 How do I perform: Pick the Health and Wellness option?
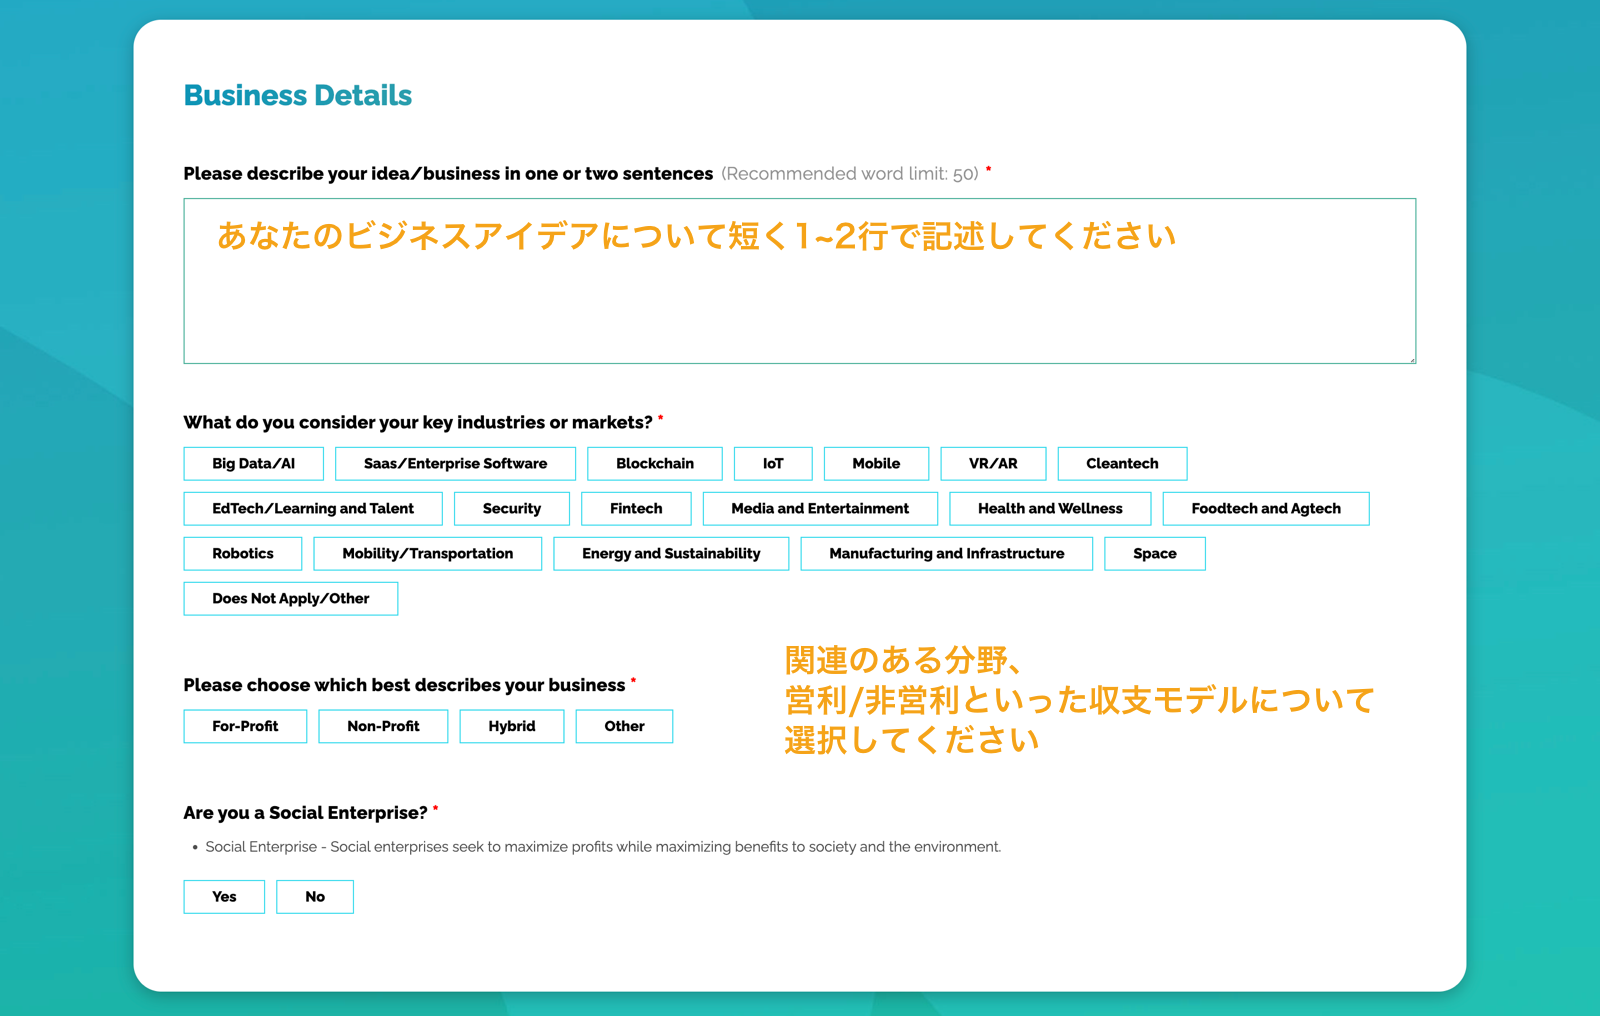[x=1050, y=509]
